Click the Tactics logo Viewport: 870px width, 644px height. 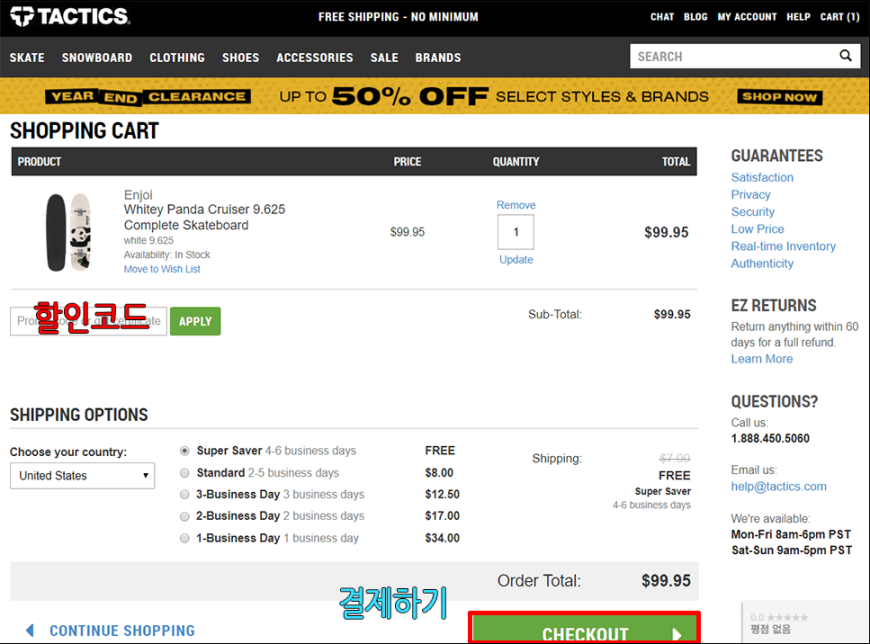[x=70, y=16]
